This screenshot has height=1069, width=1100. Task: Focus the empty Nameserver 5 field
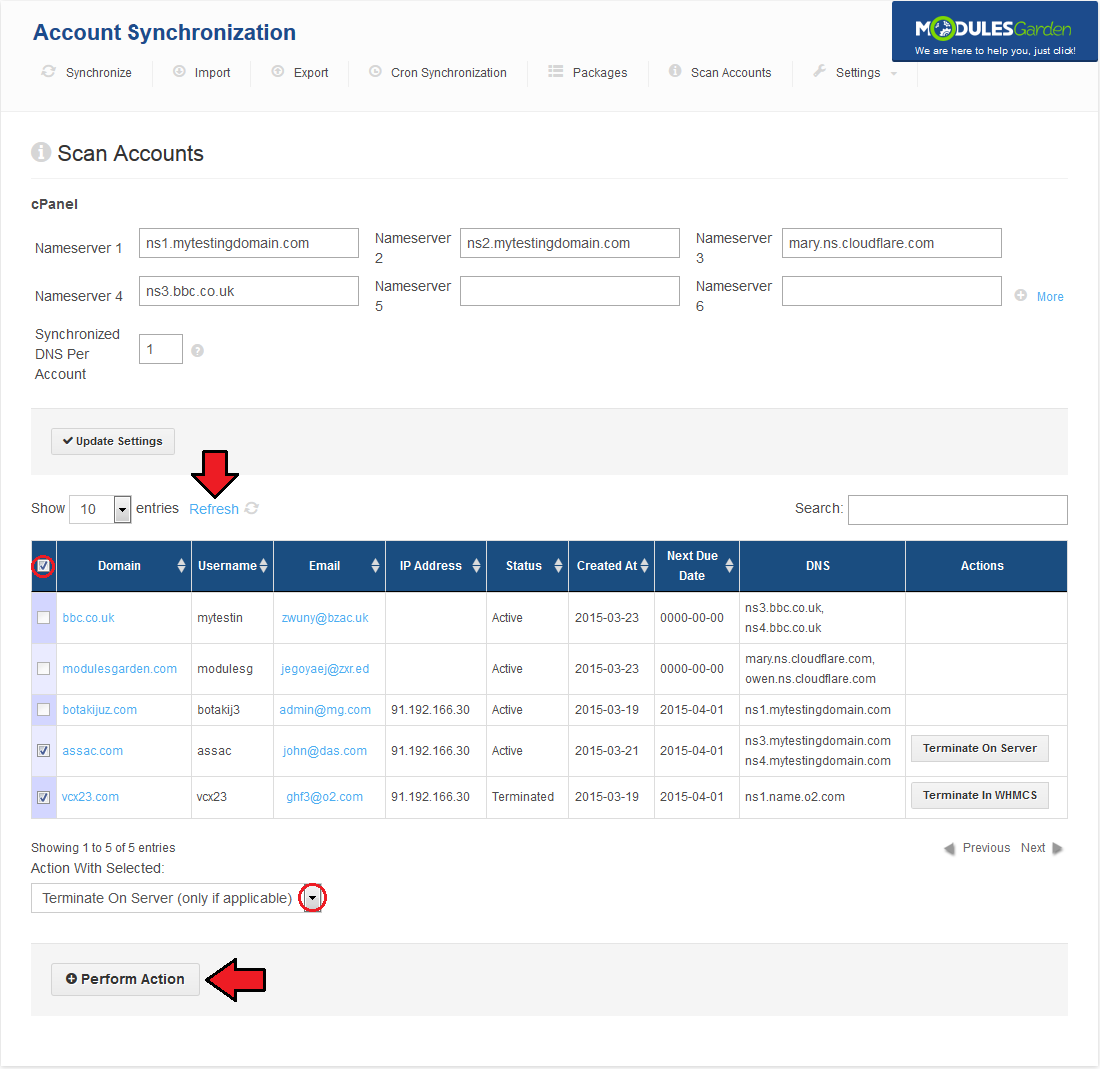(x=570, y=291)
